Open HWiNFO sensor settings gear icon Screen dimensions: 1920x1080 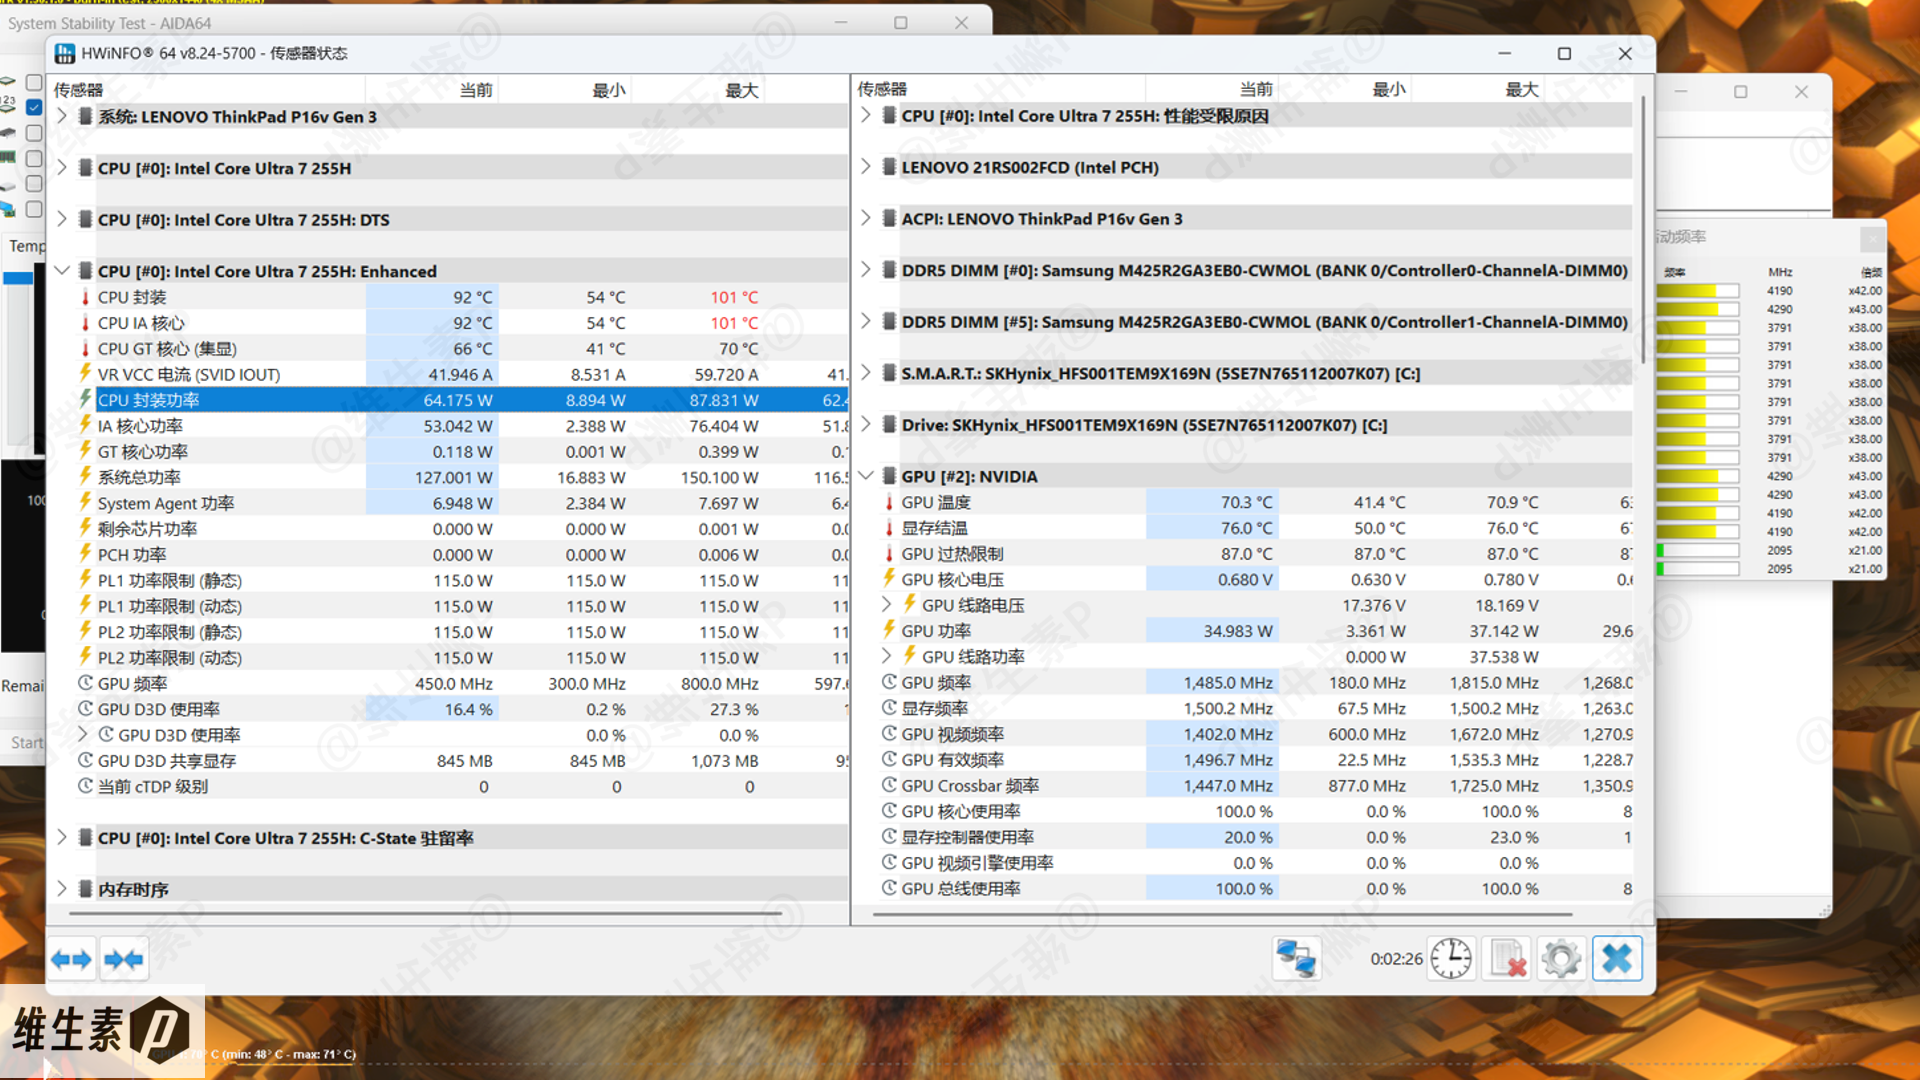pyautogui.click(x=1561, y=959)
